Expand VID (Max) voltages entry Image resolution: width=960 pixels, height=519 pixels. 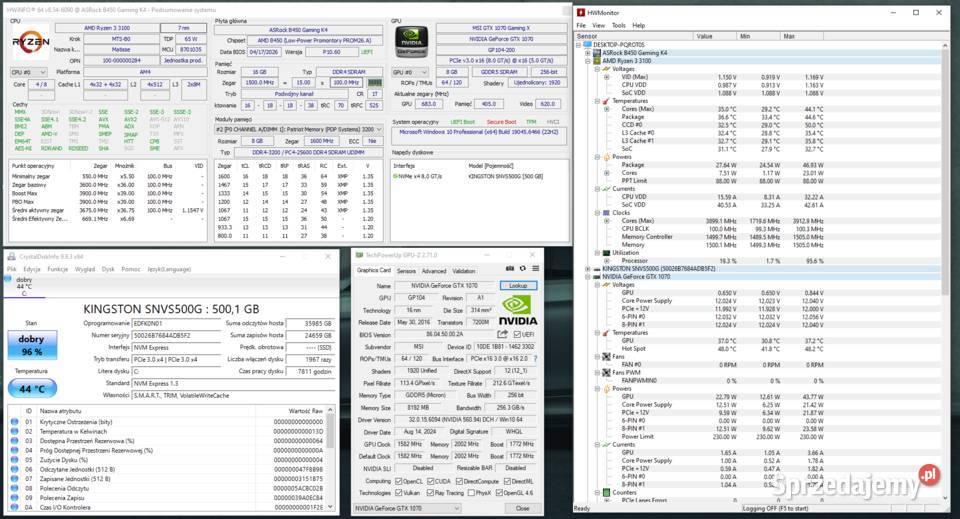(606, 77)
